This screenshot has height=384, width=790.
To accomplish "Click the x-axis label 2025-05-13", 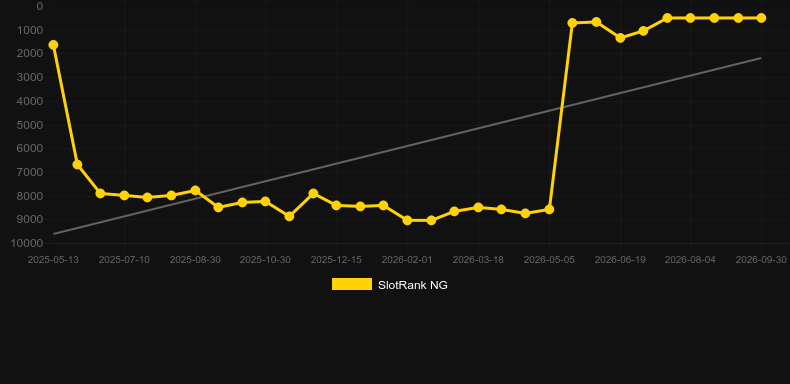I will pos(53,260).
